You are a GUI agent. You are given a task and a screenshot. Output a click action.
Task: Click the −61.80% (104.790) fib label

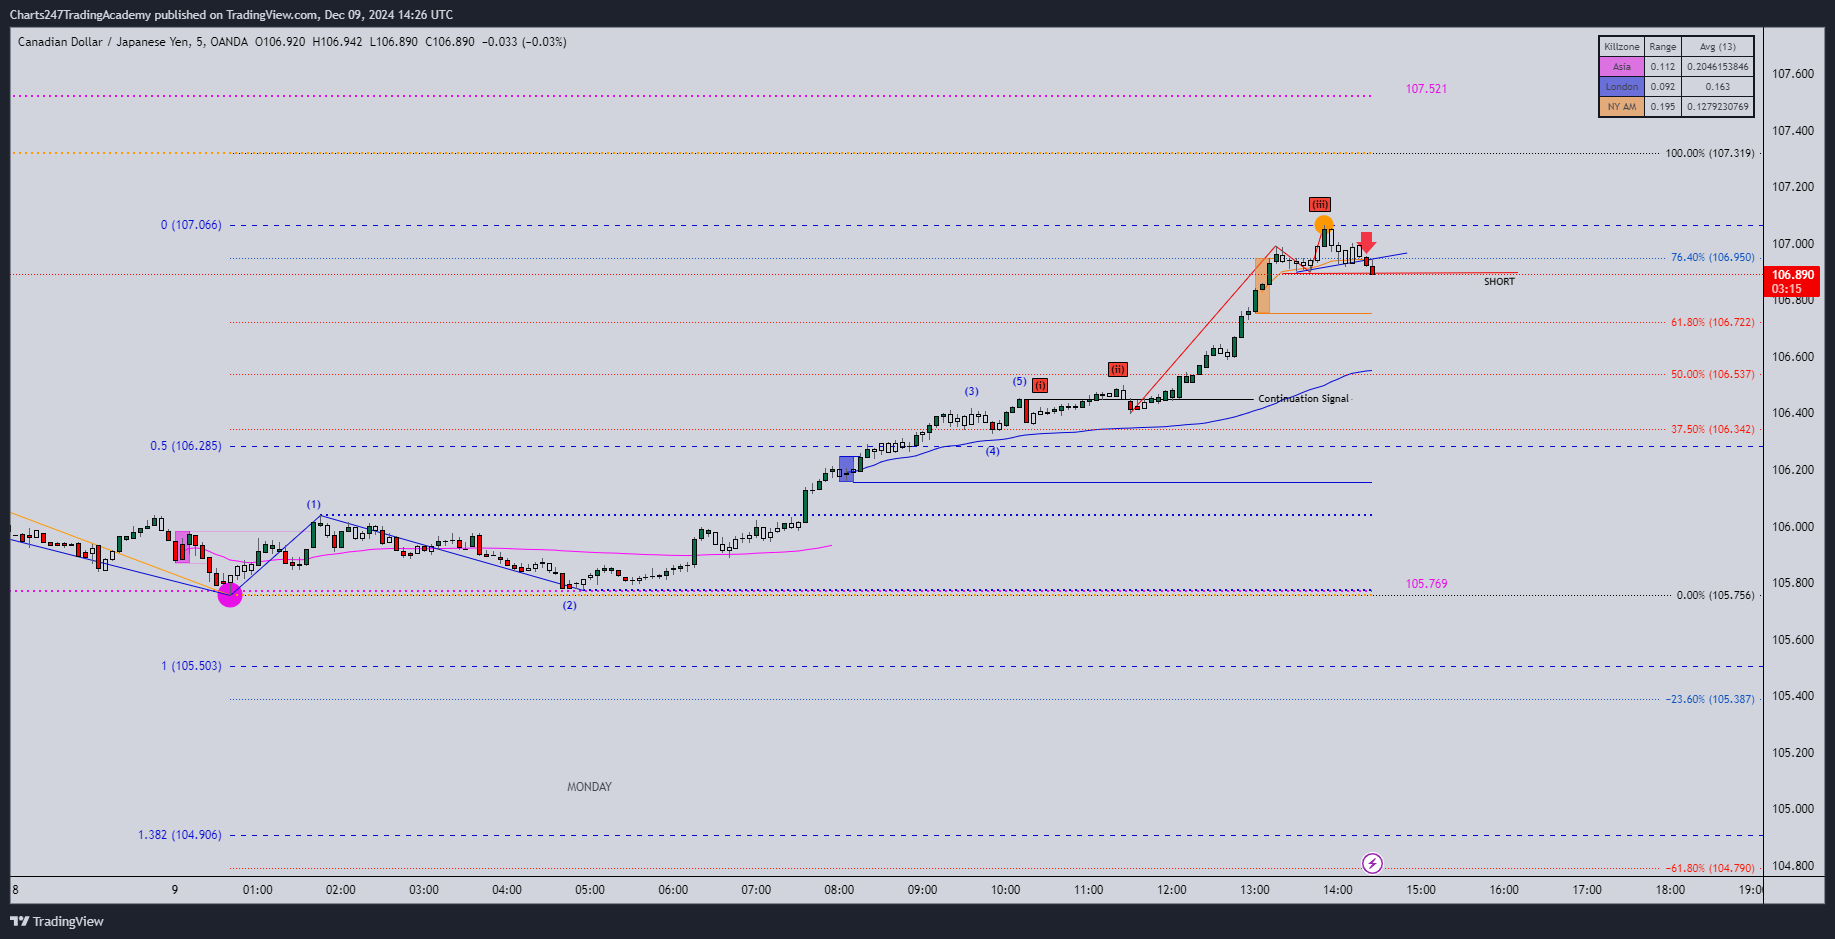point(1709,868)
